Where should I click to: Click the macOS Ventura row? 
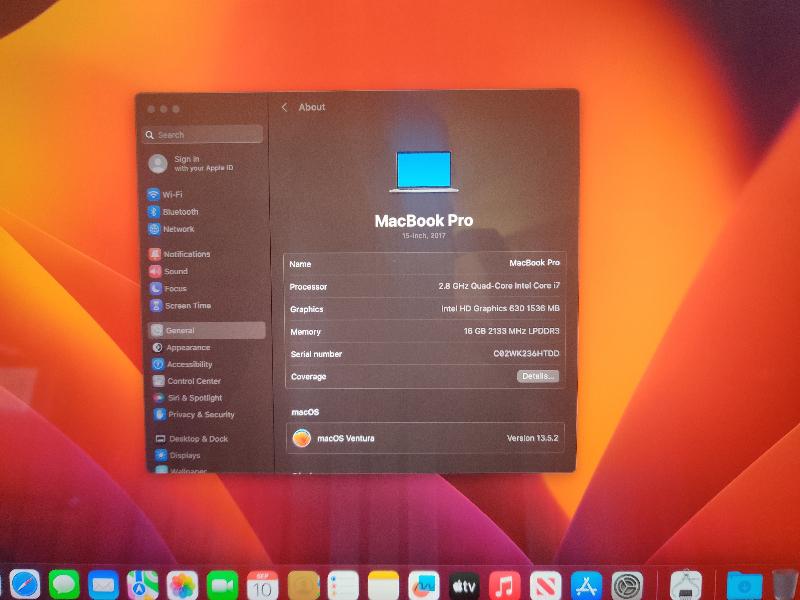[x=425, y=438]
